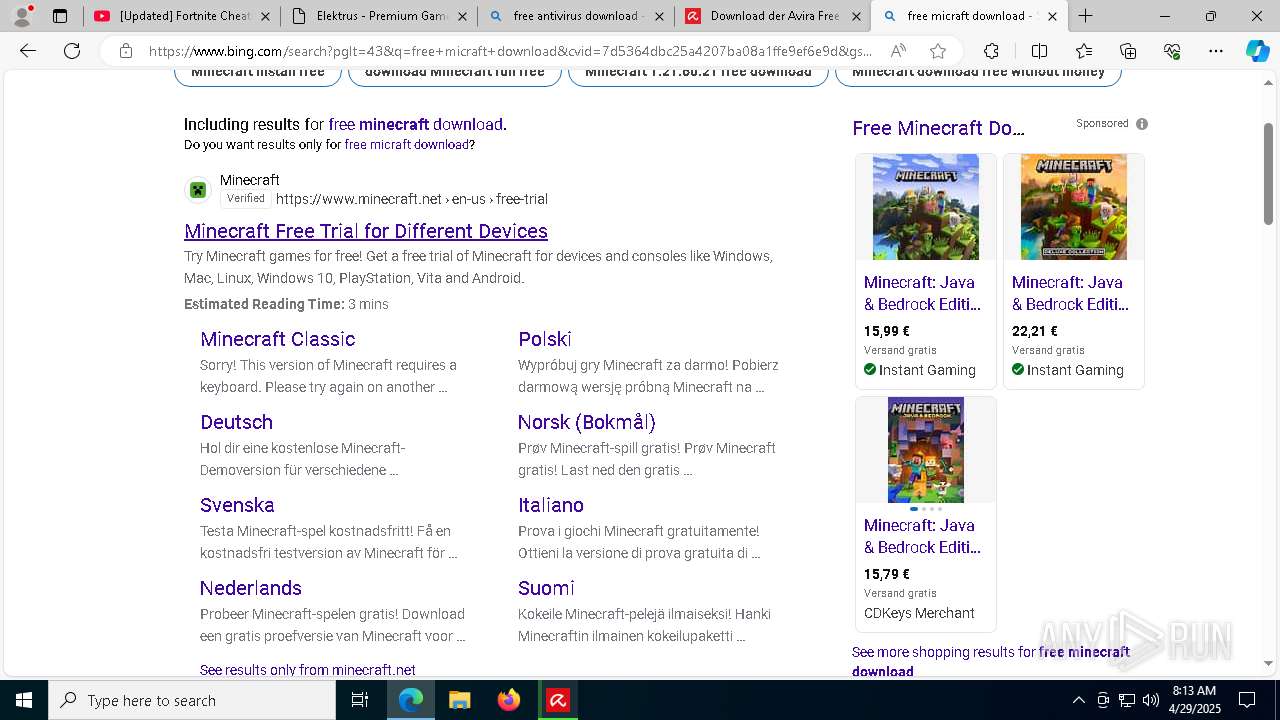The width and height of the screenshot is (1280, 720).
Task: Open the Edge profile avatar icon
Action: click(x=22, y=16)
